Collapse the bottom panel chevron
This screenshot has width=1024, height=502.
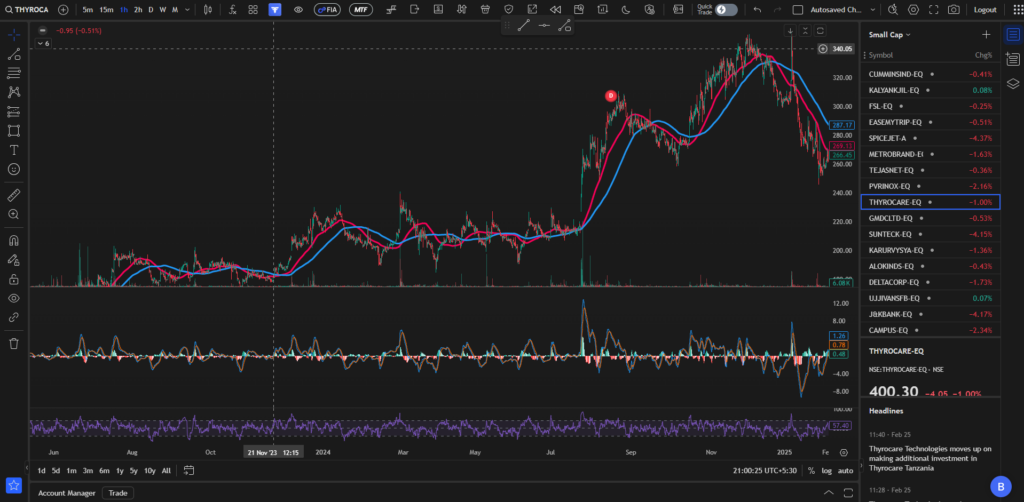tap(828, 492)
